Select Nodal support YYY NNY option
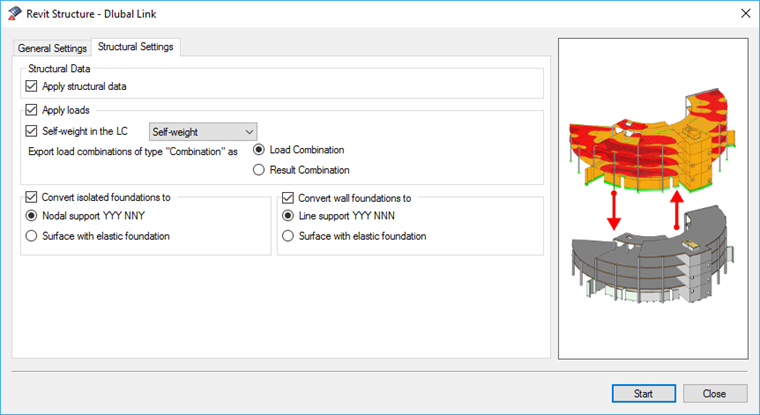The image size is (760, 415). [x=33, y=216]
